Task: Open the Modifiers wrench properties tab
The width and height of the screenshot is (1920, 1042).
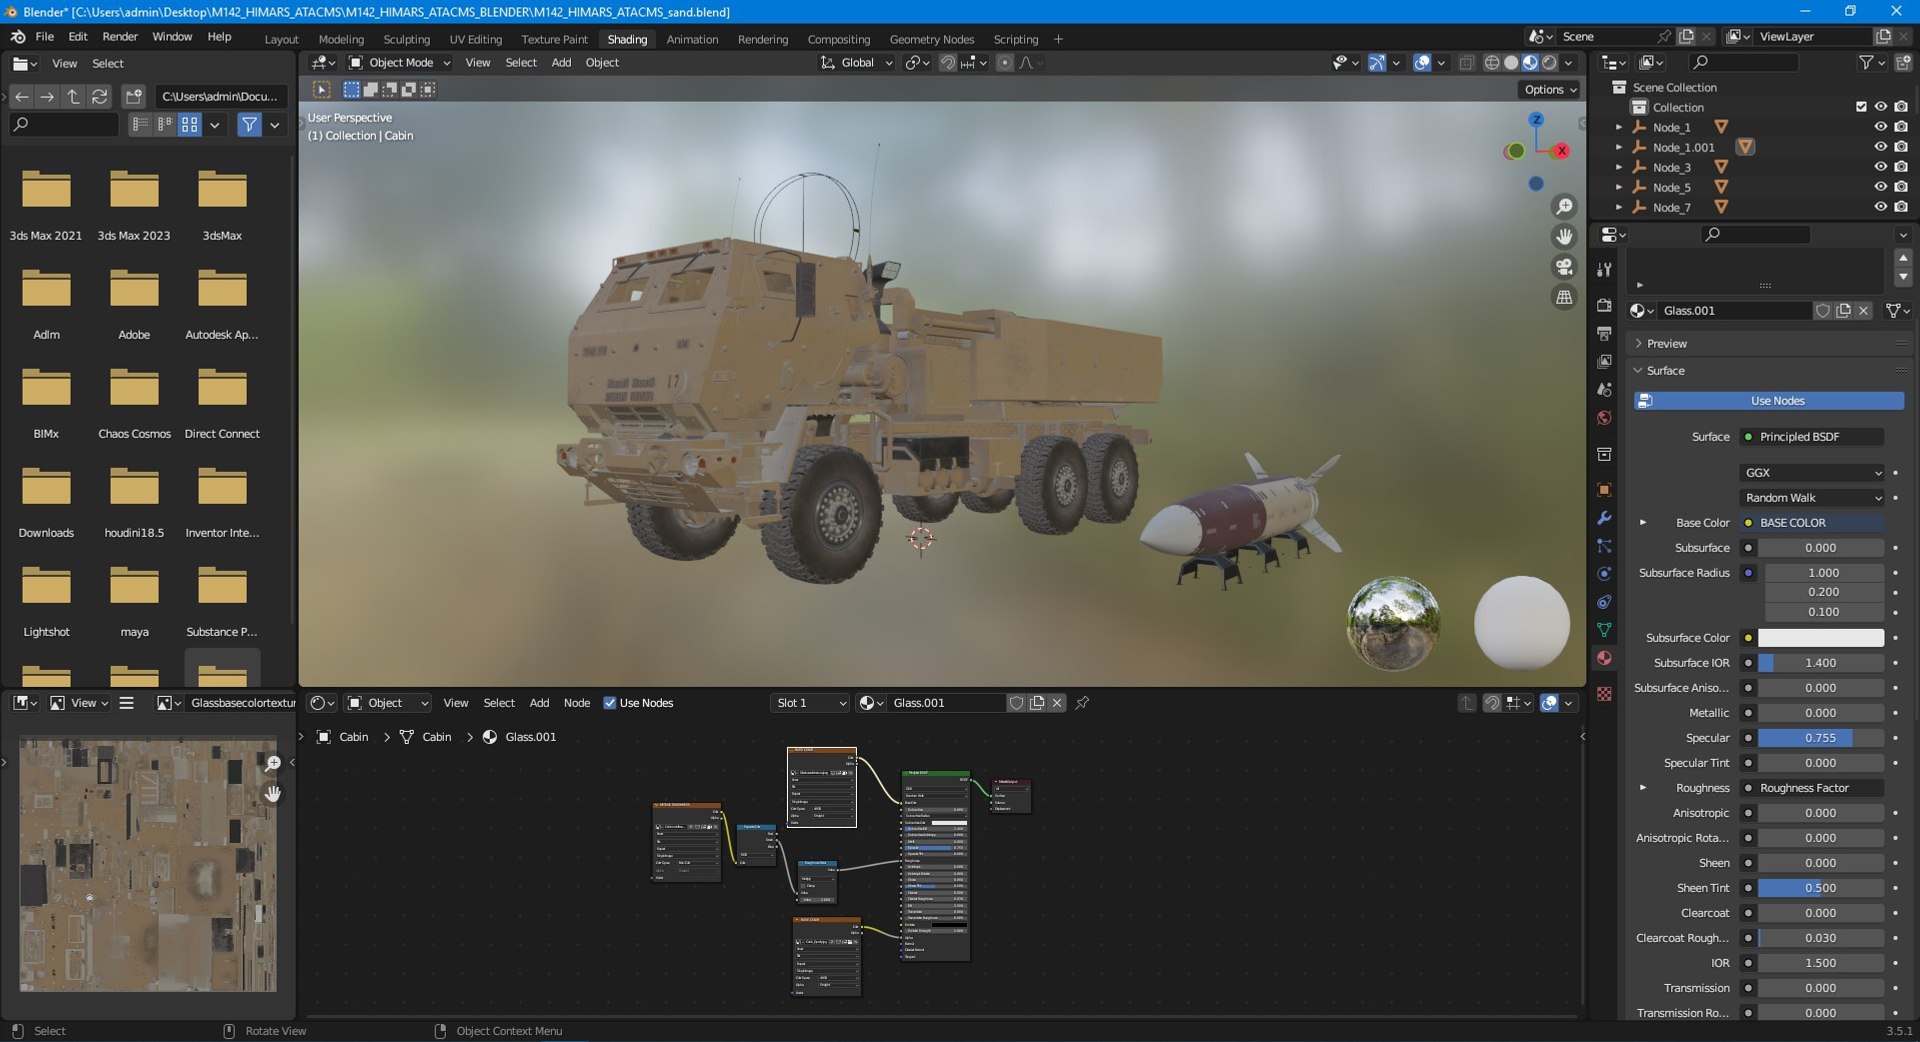Action: (1604, 518)
